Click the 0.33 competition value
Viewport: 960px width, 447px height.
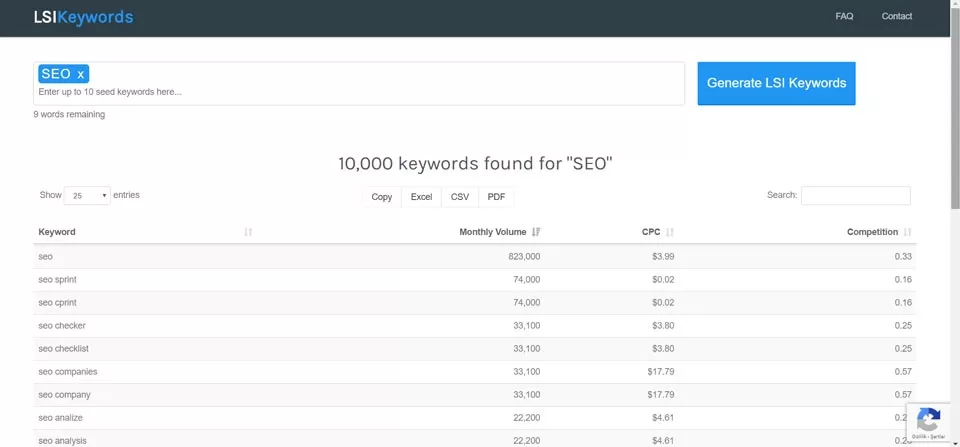pyautogui.click(x=903, y=257)
